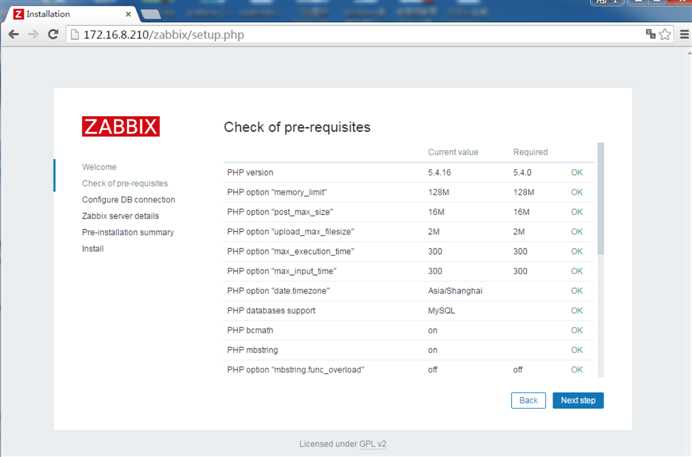This screenshot has height=457, width=692.
Task: Click the translate icon in address bar
Action: (x=651, y=34)
